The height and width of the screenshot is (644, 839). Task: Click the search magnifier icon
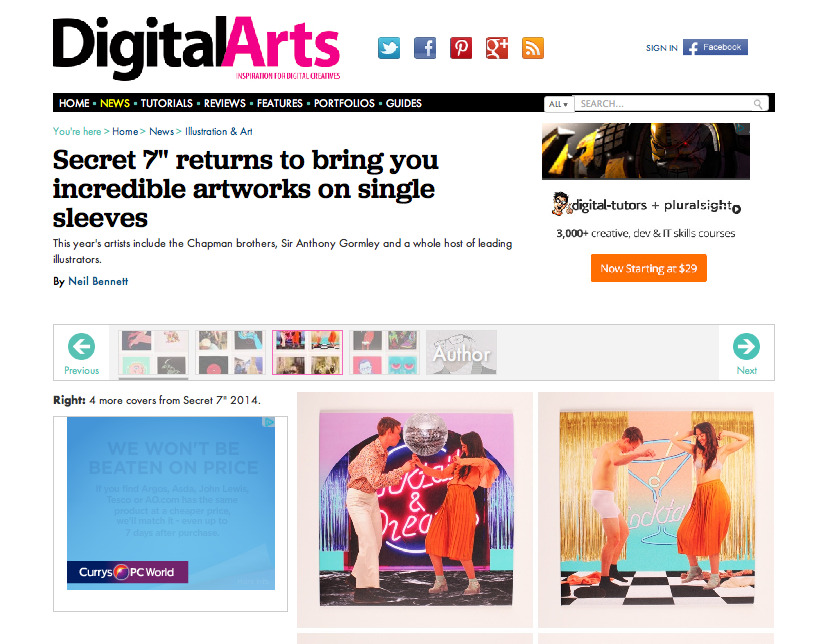(x=758, y=104)
